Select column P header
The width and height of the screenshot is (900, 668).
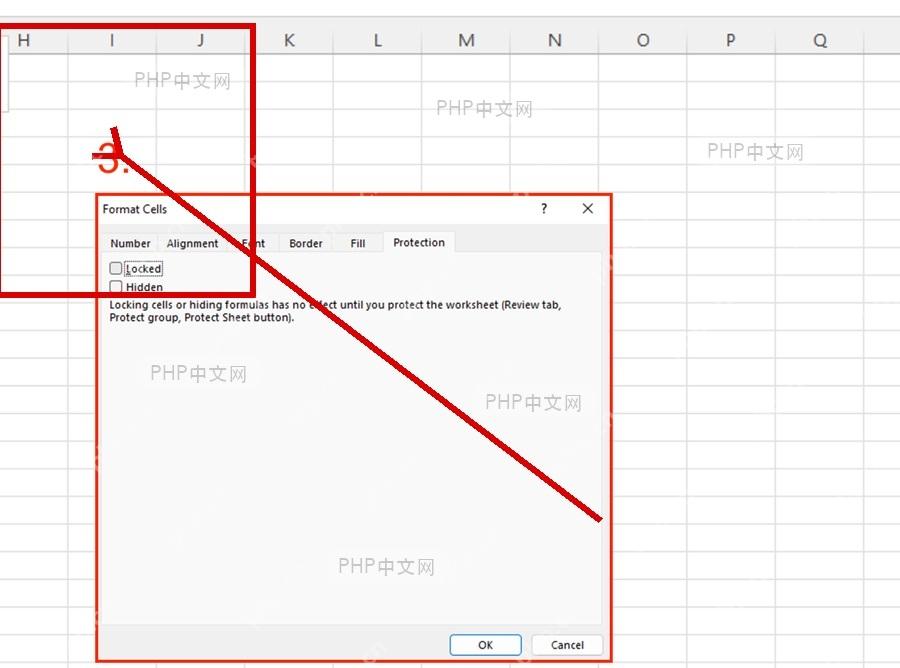click(731, 40)
